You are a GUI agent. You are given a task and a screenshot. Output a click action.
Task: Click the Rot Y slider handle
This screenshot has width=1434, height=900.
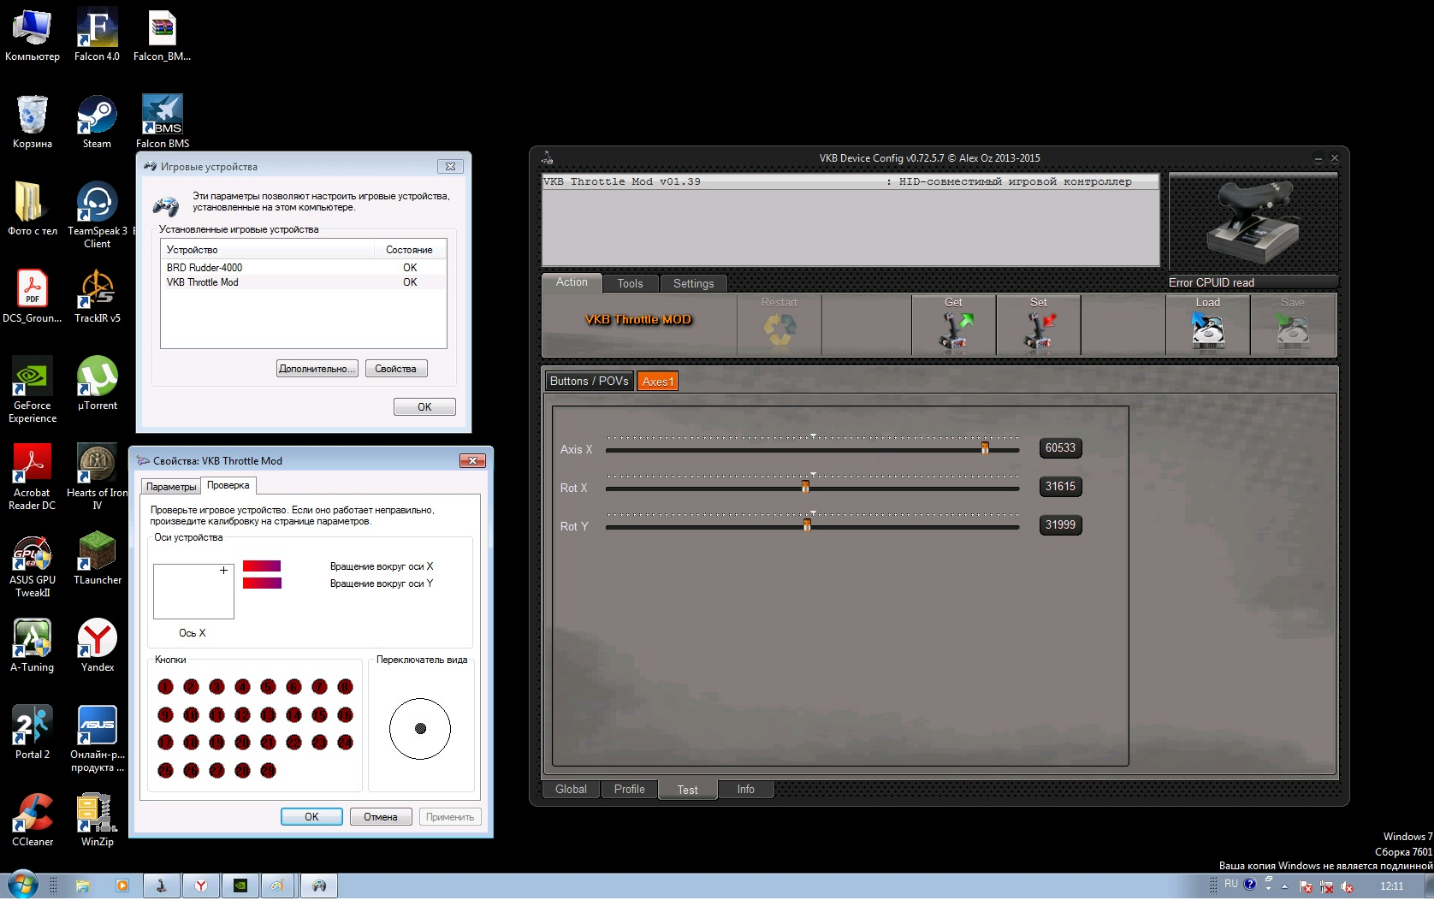tap(807, 525)
